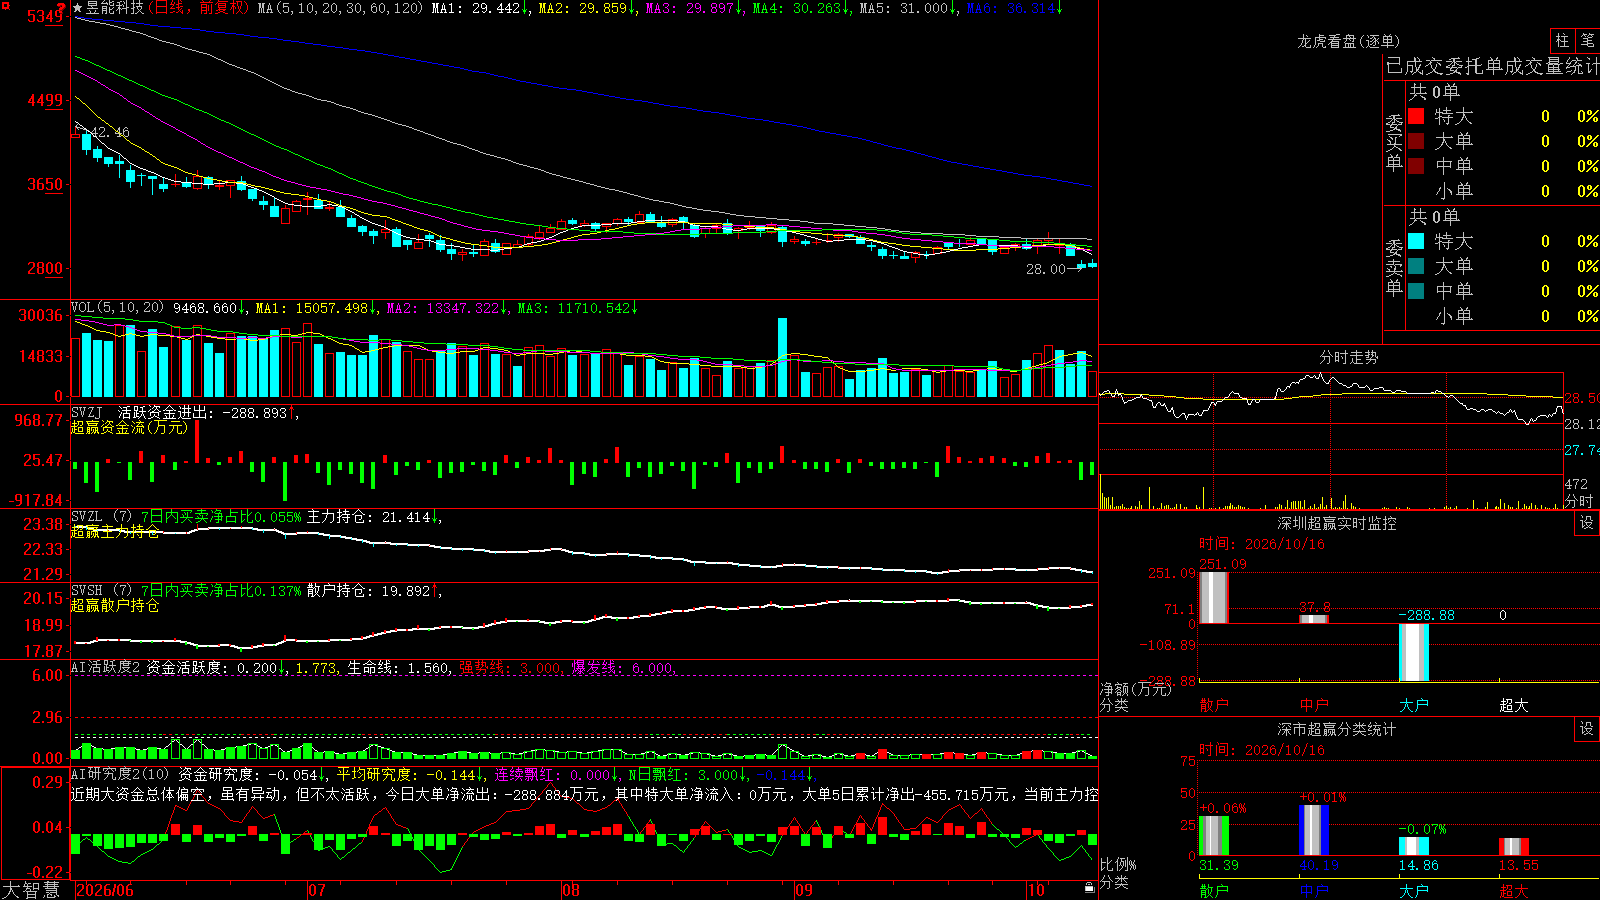Click the teal 中单 sell-order swatch

pos(1416,291)
